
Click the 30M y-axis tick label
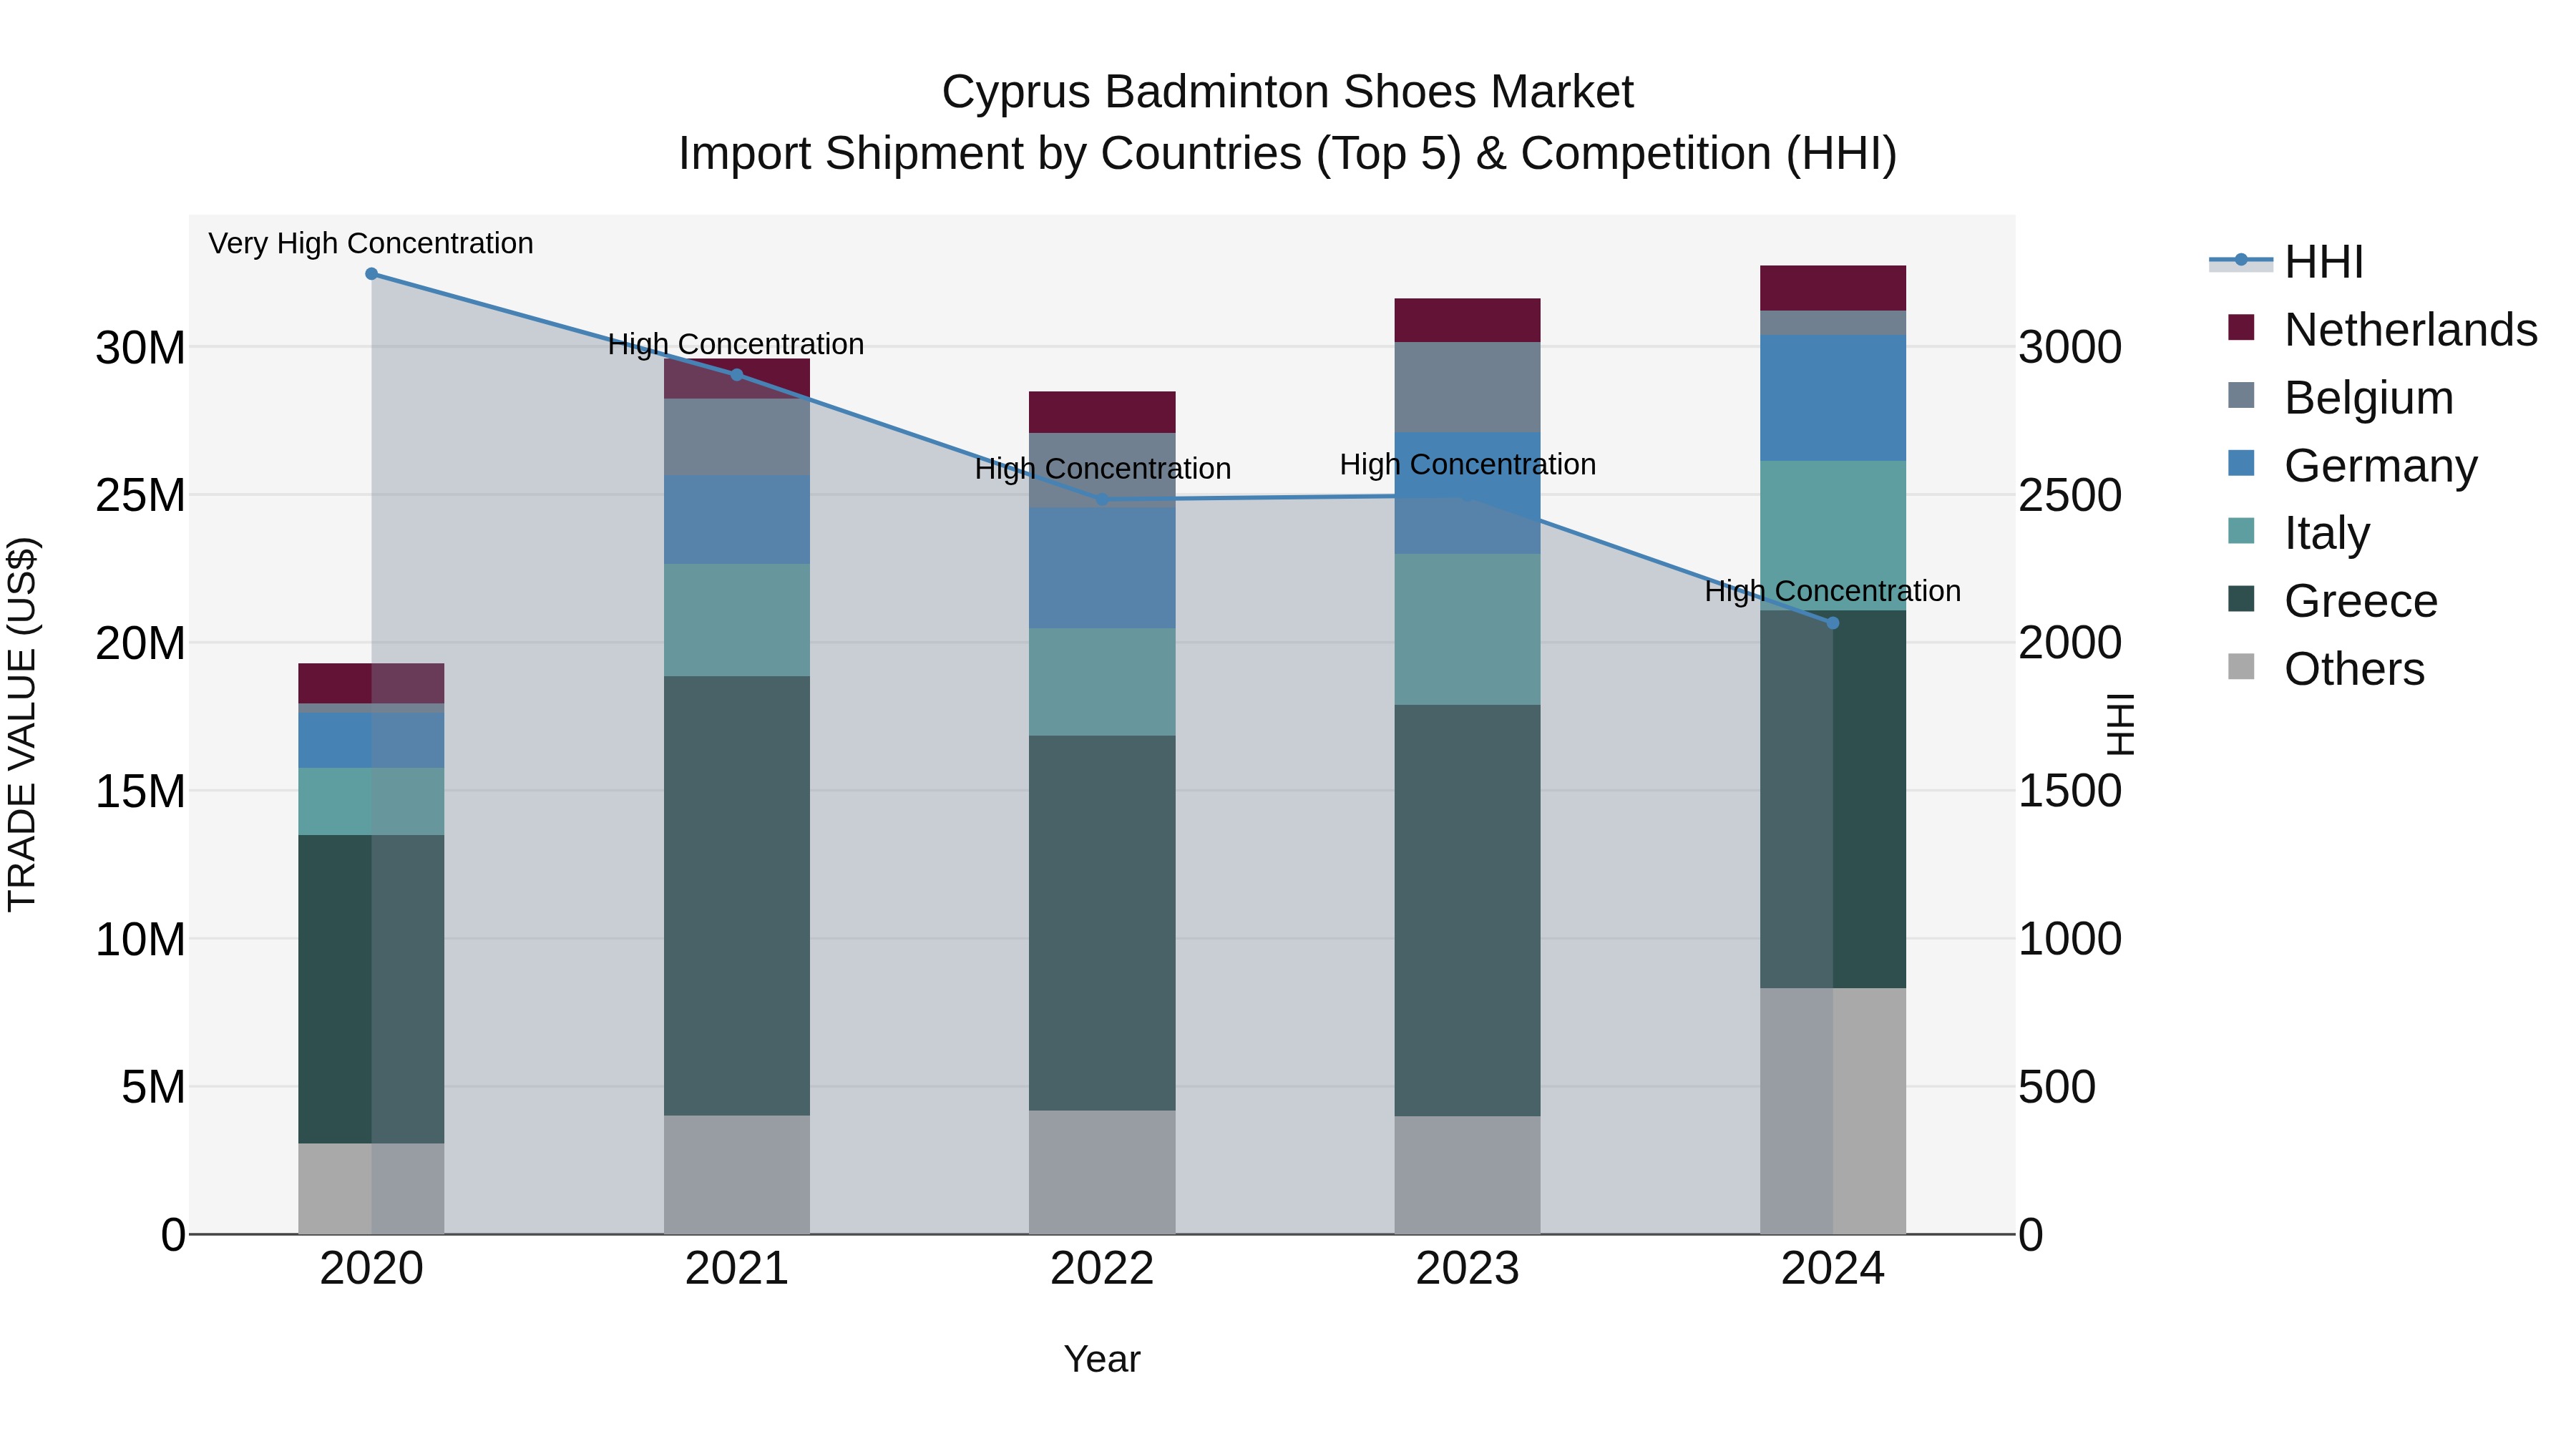[x=141, y=348]
